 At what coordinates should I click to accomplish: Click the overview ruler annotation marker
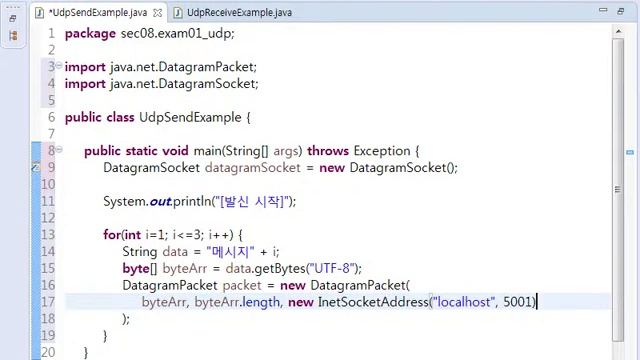coord(630,152)
